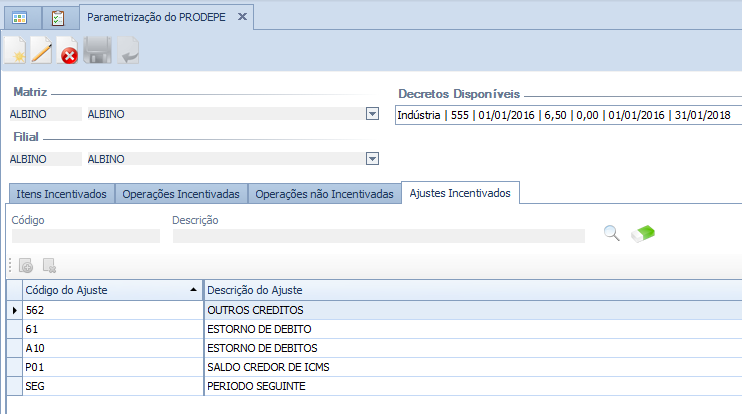Click the Matriz name field ALBINO
The height and width of the screenshot is (414, 742).
(x=226, y=114)
